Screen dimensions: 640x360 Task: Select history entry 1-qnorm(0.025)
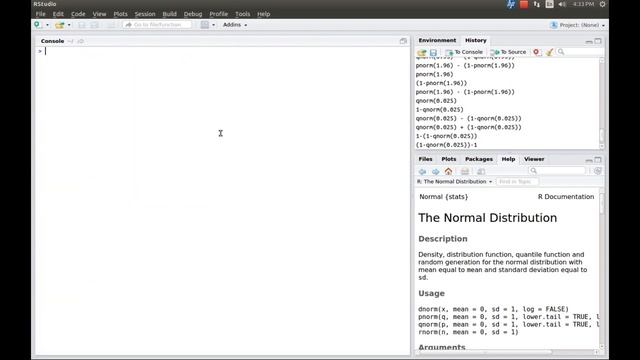tap(440, 109)
